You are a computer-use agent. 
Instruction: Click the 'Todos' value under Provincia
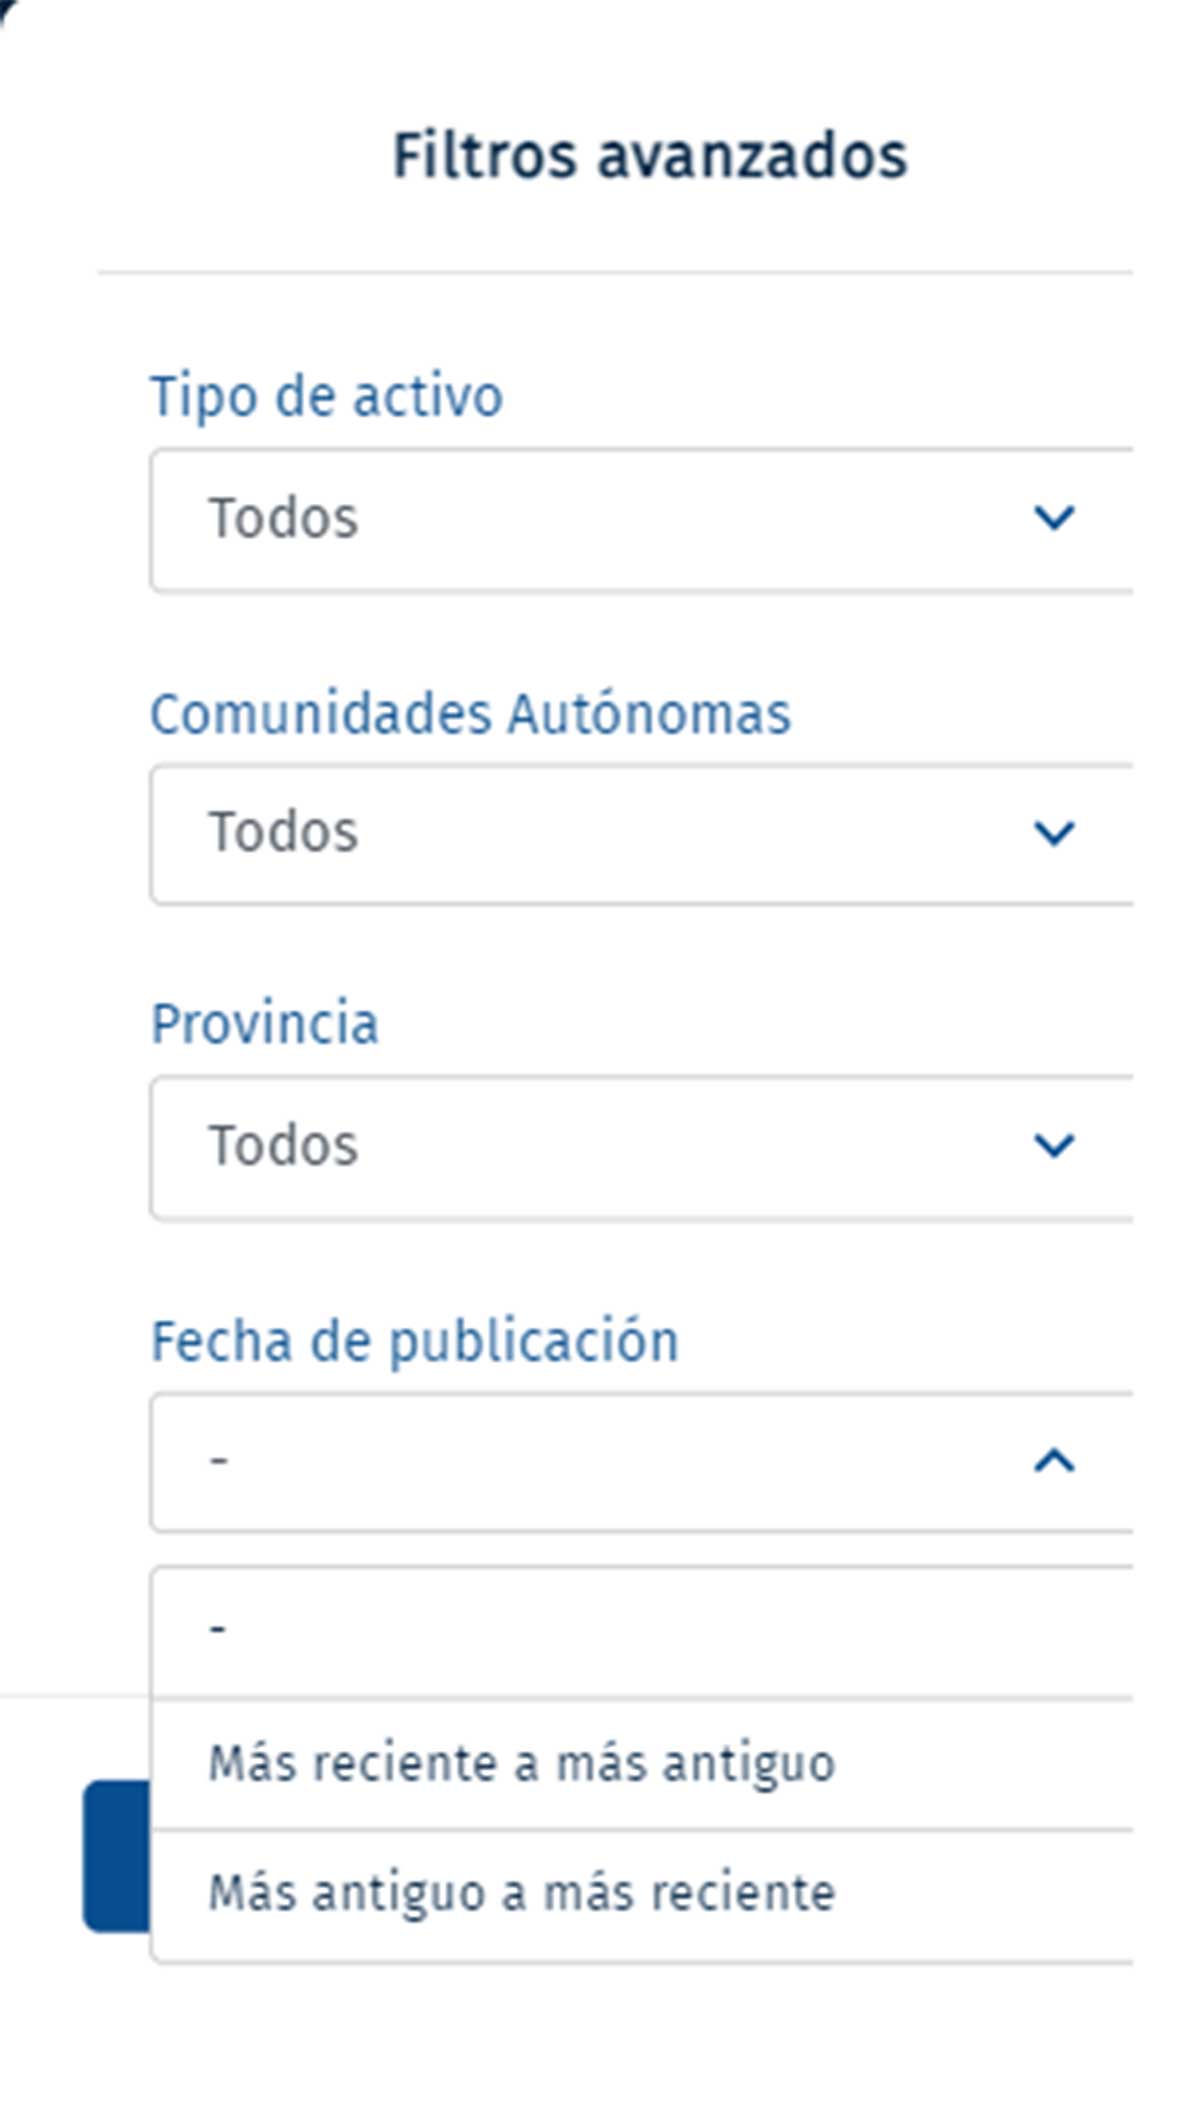[282, 1146]
